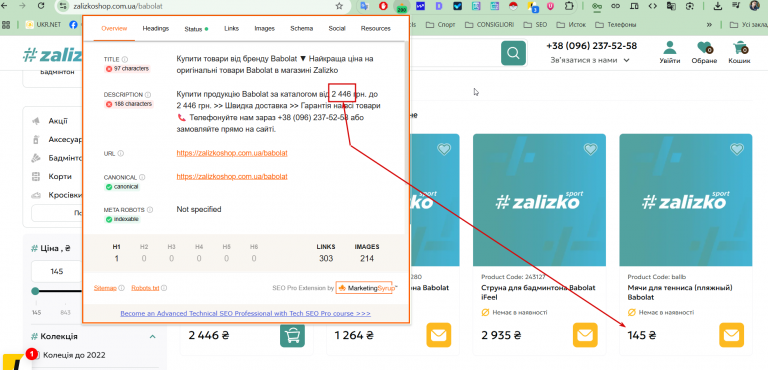This screenshot has width=768, height=370.
Task: Open the browser downloads icon
Action: pos(718,6)
